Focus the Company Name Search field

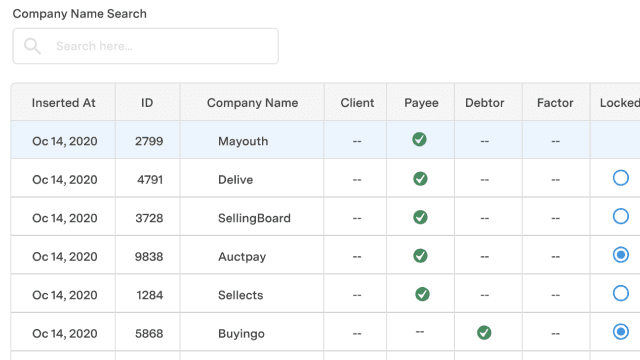pyautogui.click(x=146, y=46)
